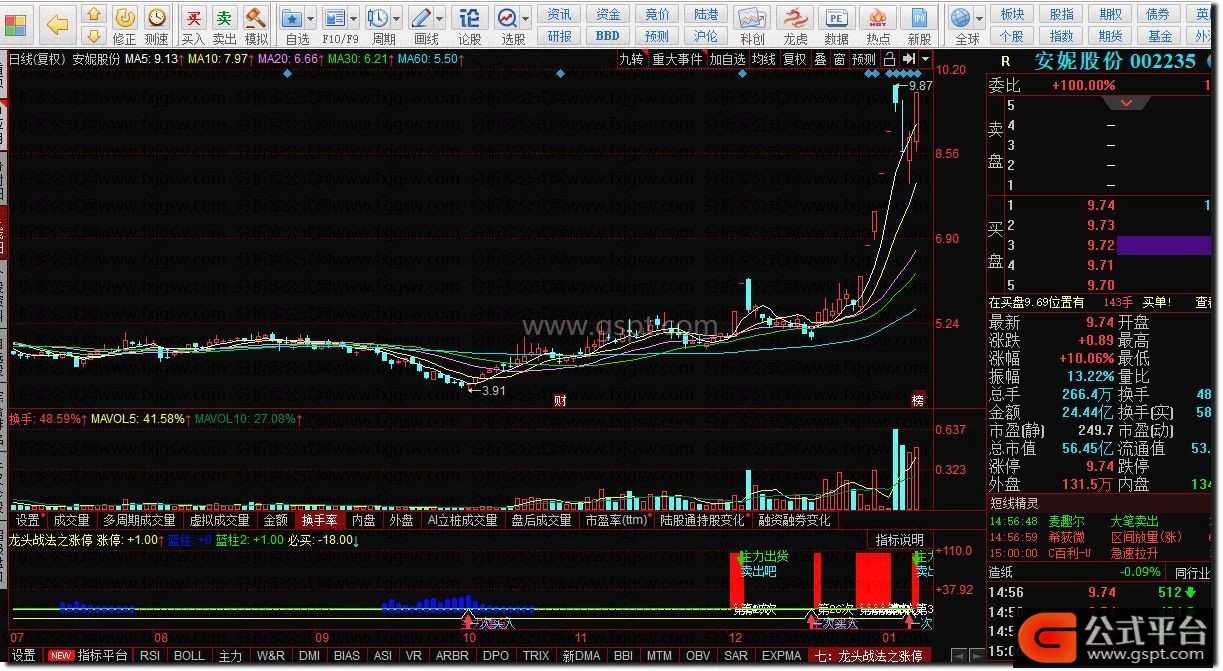
Task: Click the 自选 favorites star icon
Action: 291,18
